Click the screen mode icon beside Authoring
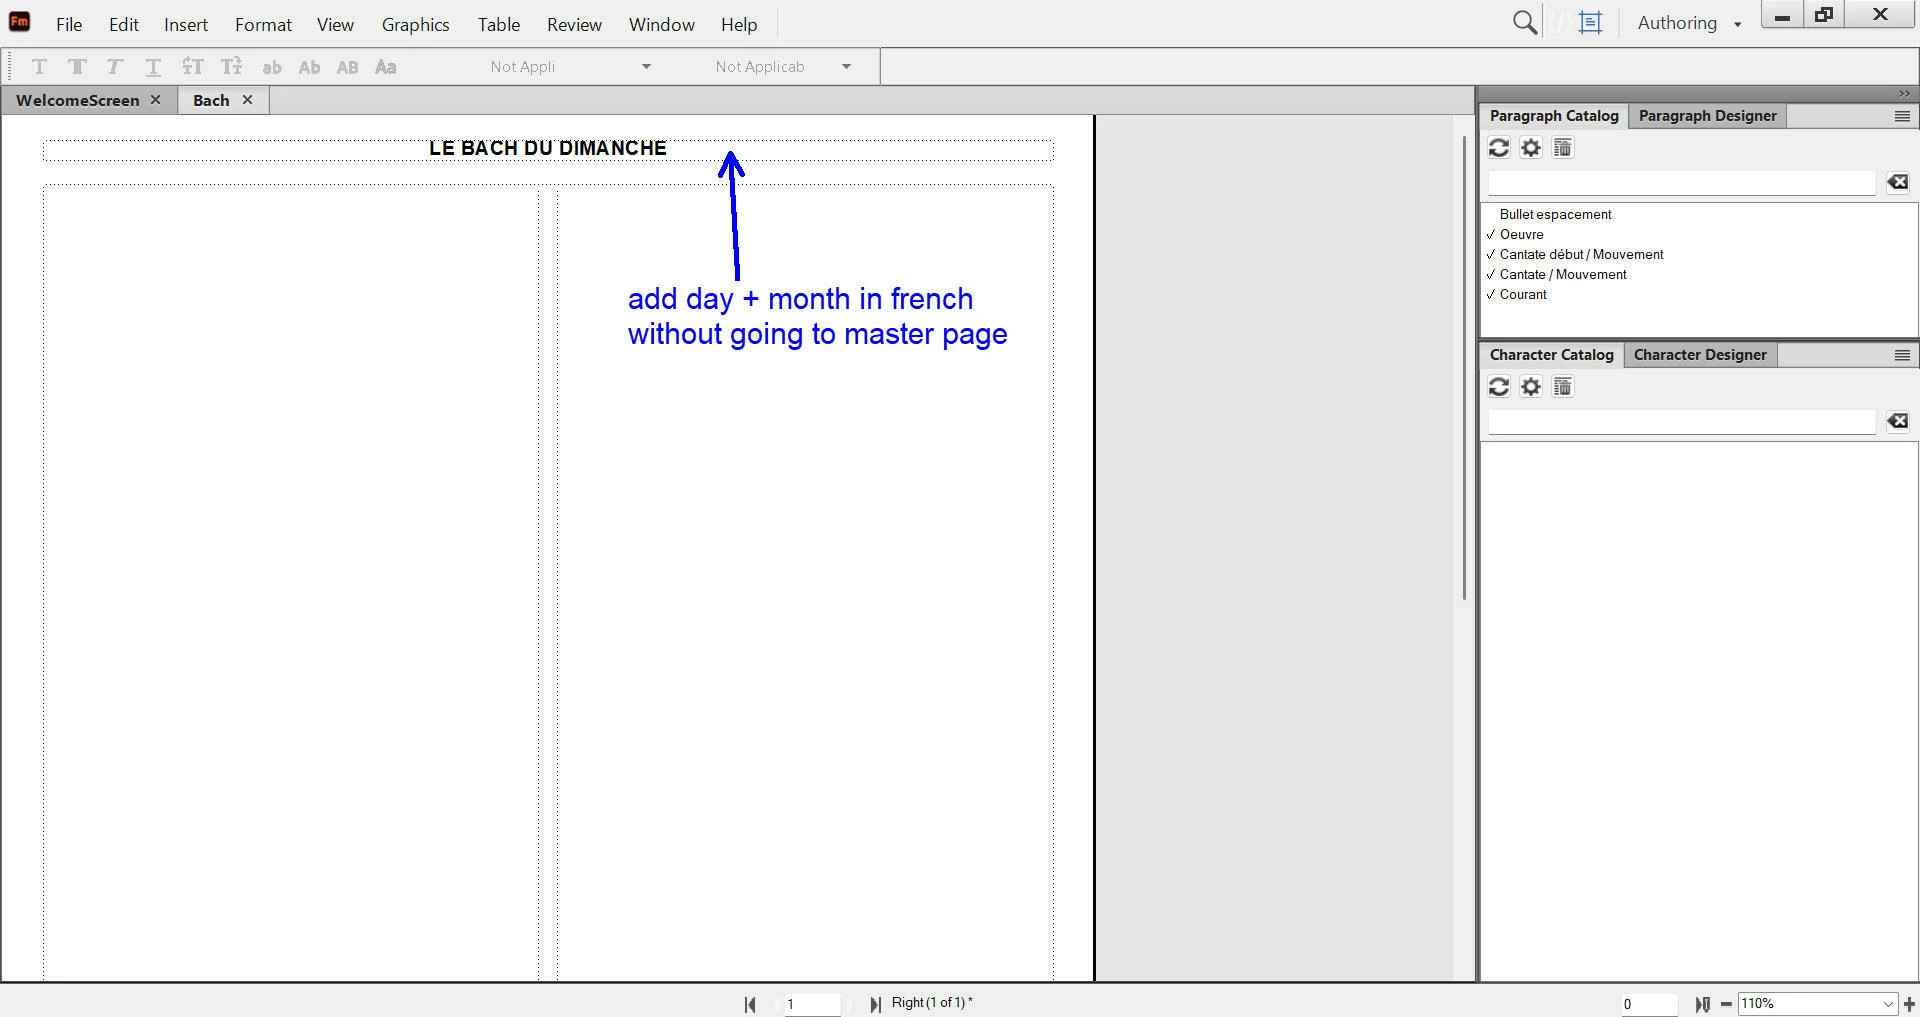Viewport: 1920px width, 1017px height. [1590, 23]
